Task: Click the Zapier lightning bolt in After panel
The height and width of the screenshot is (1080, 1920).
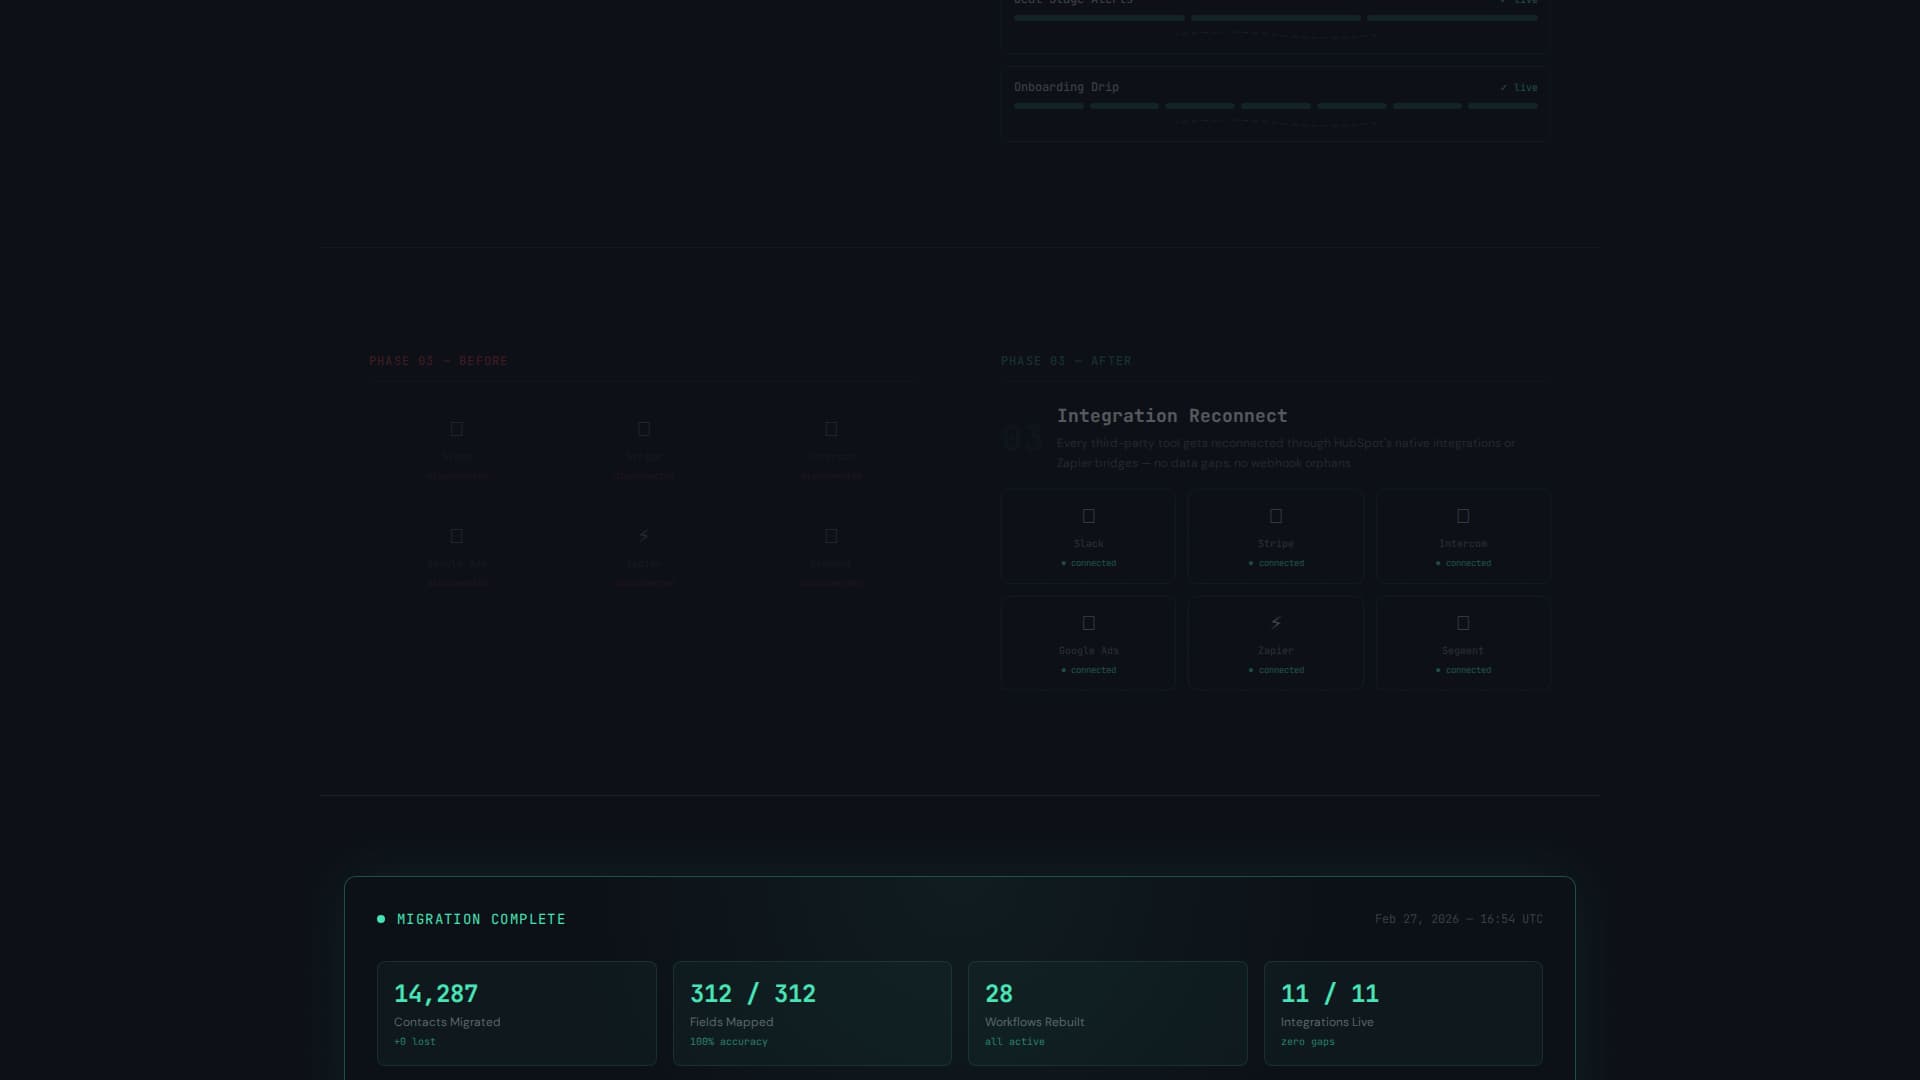Action: pyautogui.click(x=1276, y=623)
